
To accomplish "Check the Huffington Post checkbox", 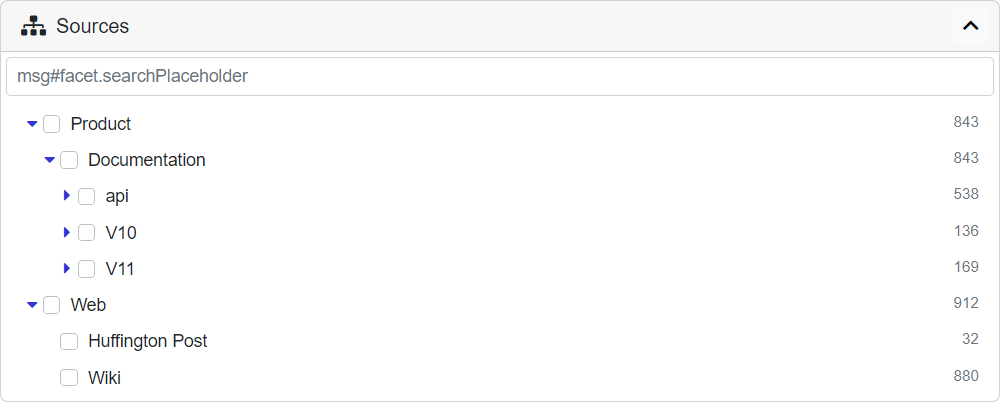I will coord(69,341).
